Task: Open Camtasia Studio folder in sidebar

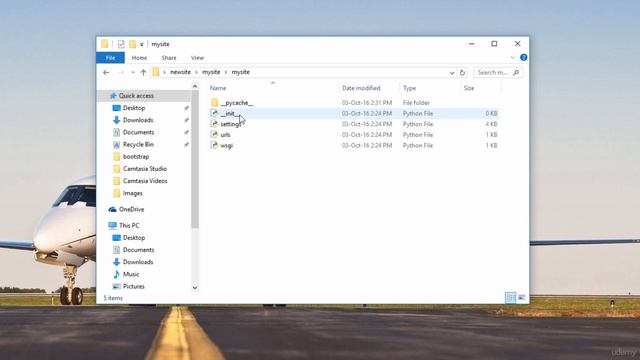Action: [x=144, y=169]
